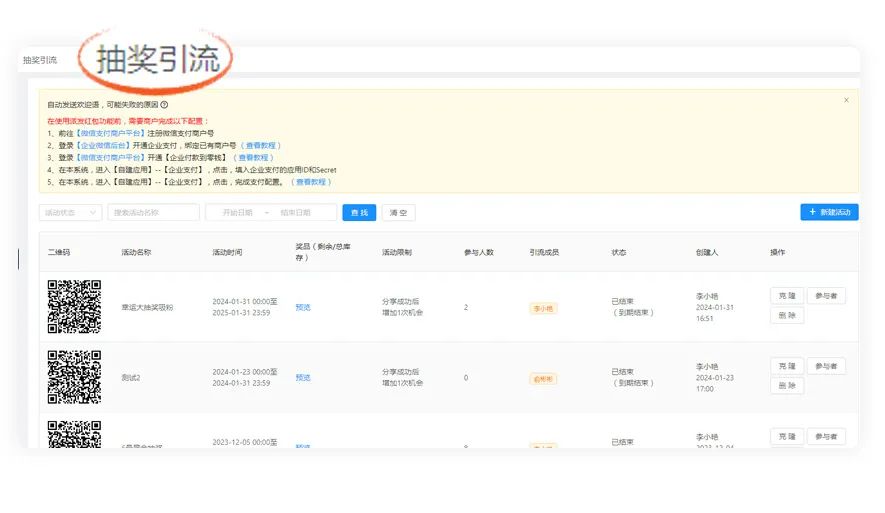Clone the 幸运大抽奖吸粉 activity with 克隆
885x513 pixels.
pyautogui.click(x=787, y=296)
